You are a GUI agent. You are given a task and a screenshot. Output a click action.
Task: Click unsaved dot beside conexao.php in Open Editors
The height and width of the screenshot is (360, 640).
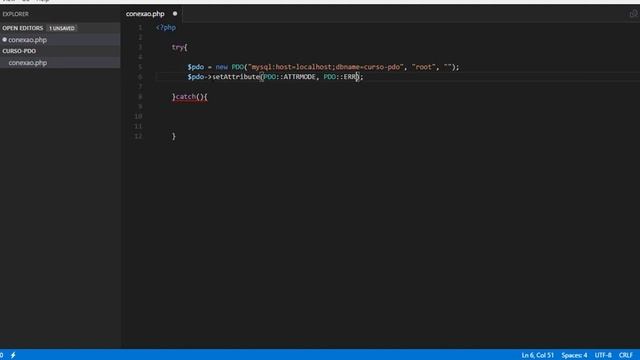pos(4,40)
